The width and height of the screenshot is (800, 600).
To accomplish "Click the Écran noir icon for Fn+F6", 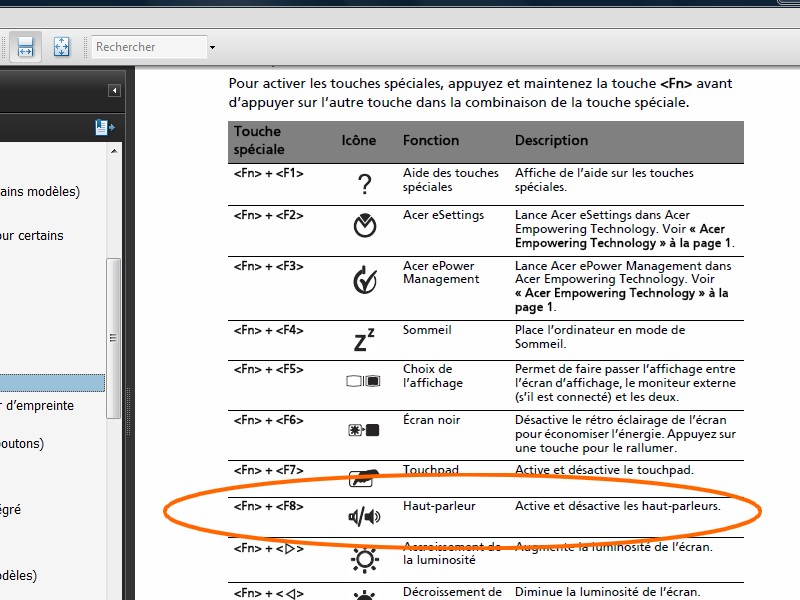I will click(x=364, y=430).
